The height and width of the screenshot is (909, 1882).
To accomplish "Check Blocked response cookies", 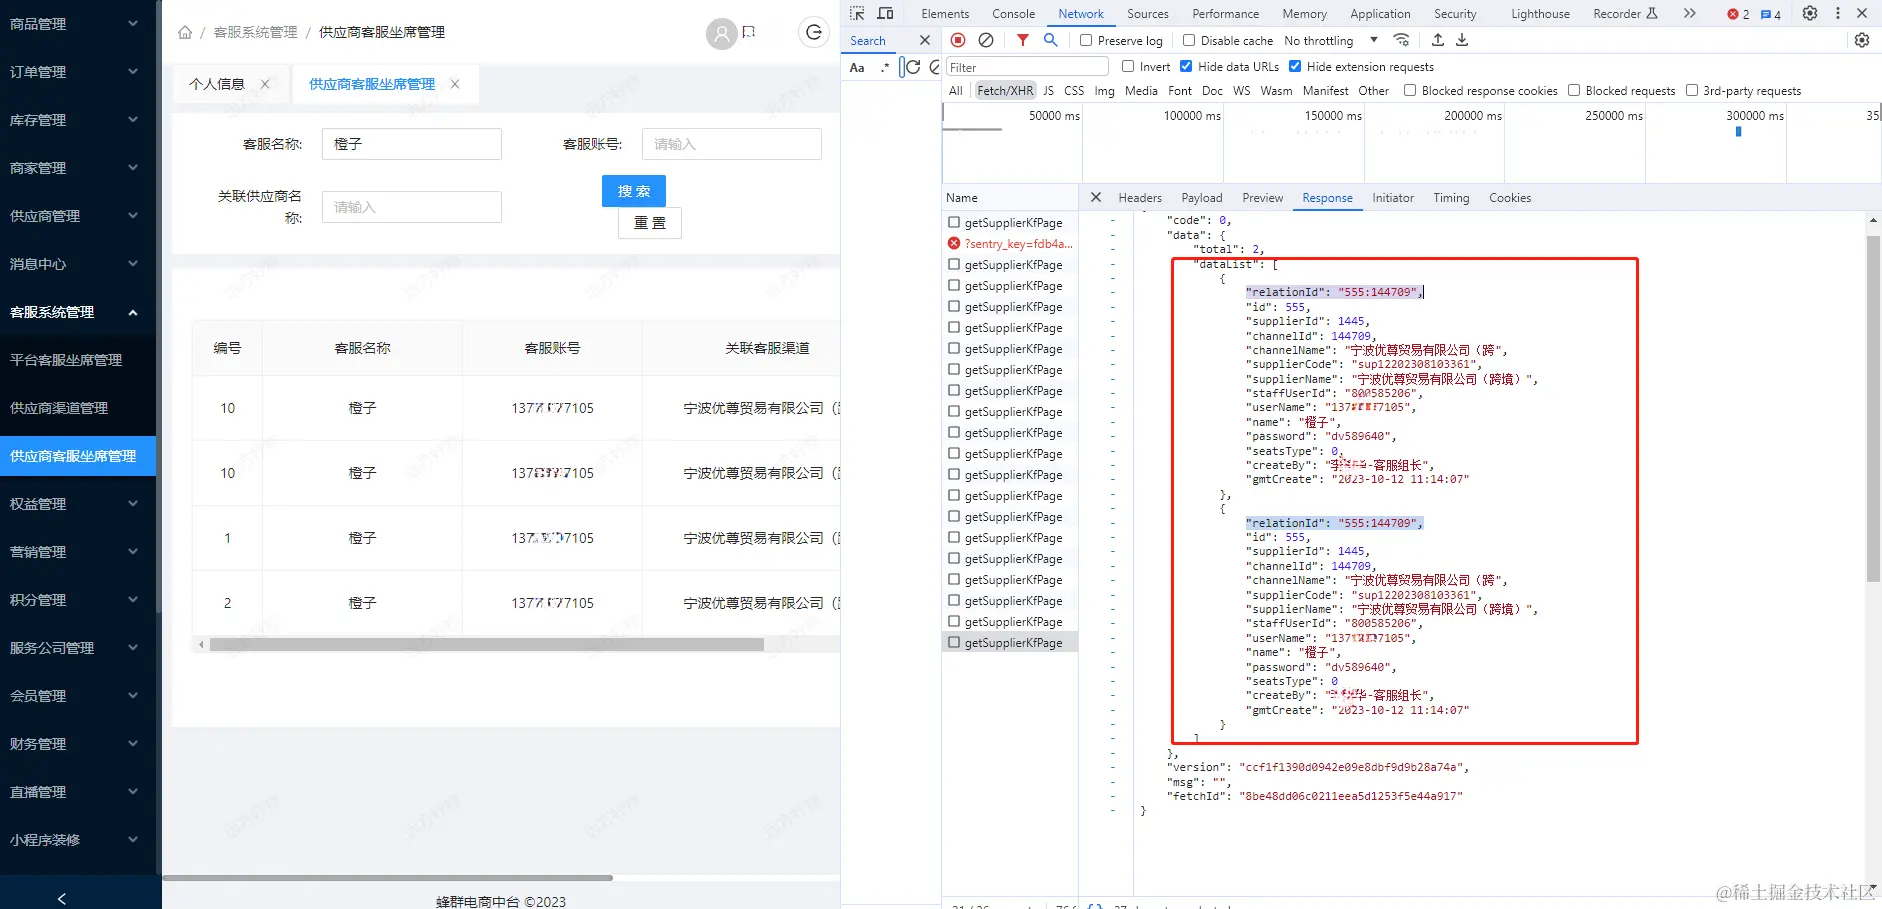I will click(x=1410, y=90).
